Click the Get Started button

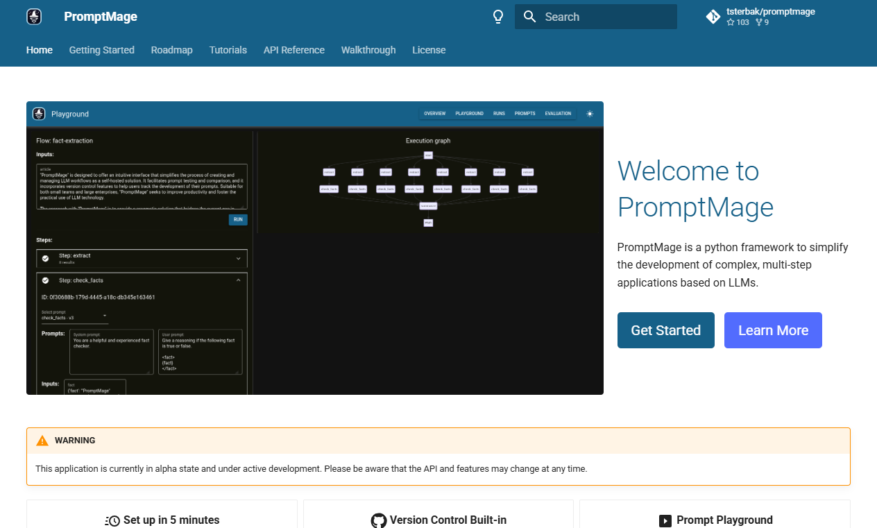[666, 330]
